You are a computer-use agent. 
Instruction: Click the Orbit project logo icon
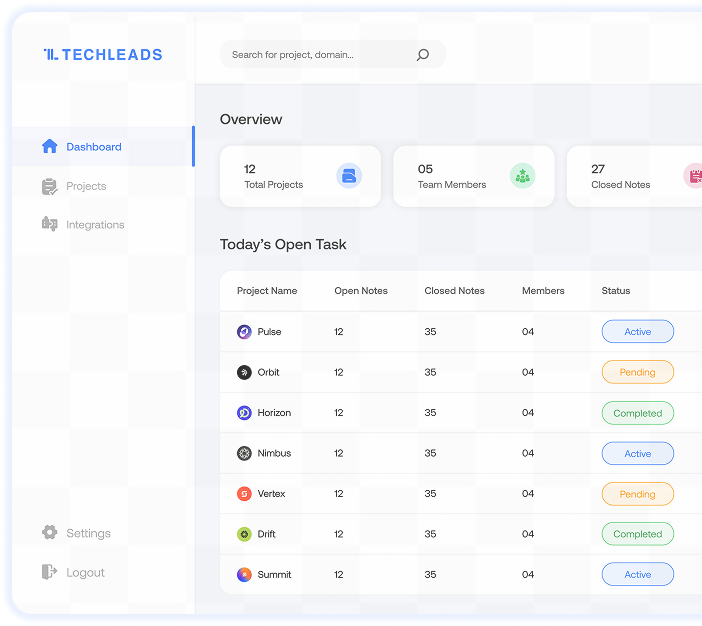[x=244, y=372]
